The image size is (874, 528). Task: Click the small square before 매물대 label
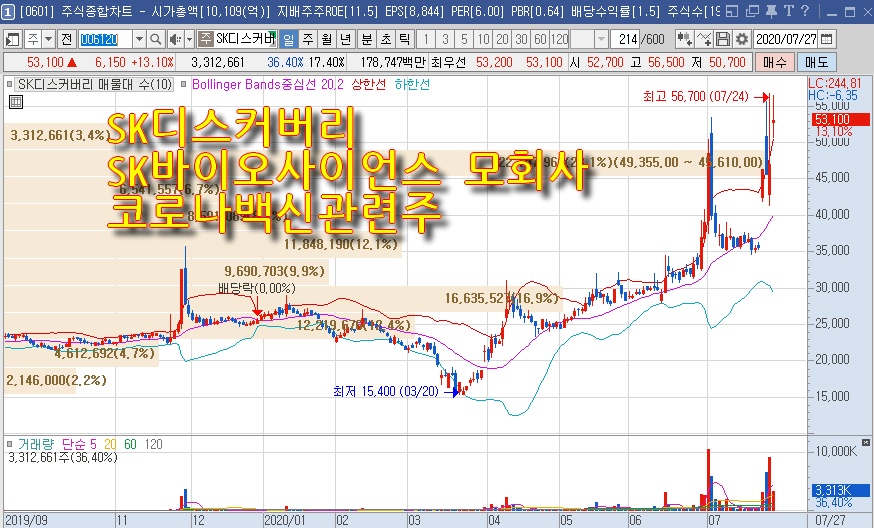tap(9, 84)
